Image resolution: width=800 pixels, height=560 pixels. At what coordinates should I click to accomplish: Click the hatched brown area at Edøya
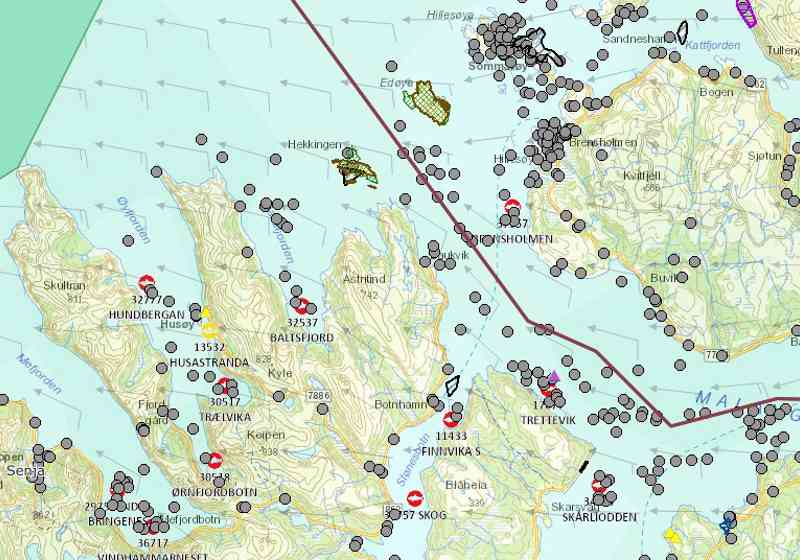click(x=429, y=101)
